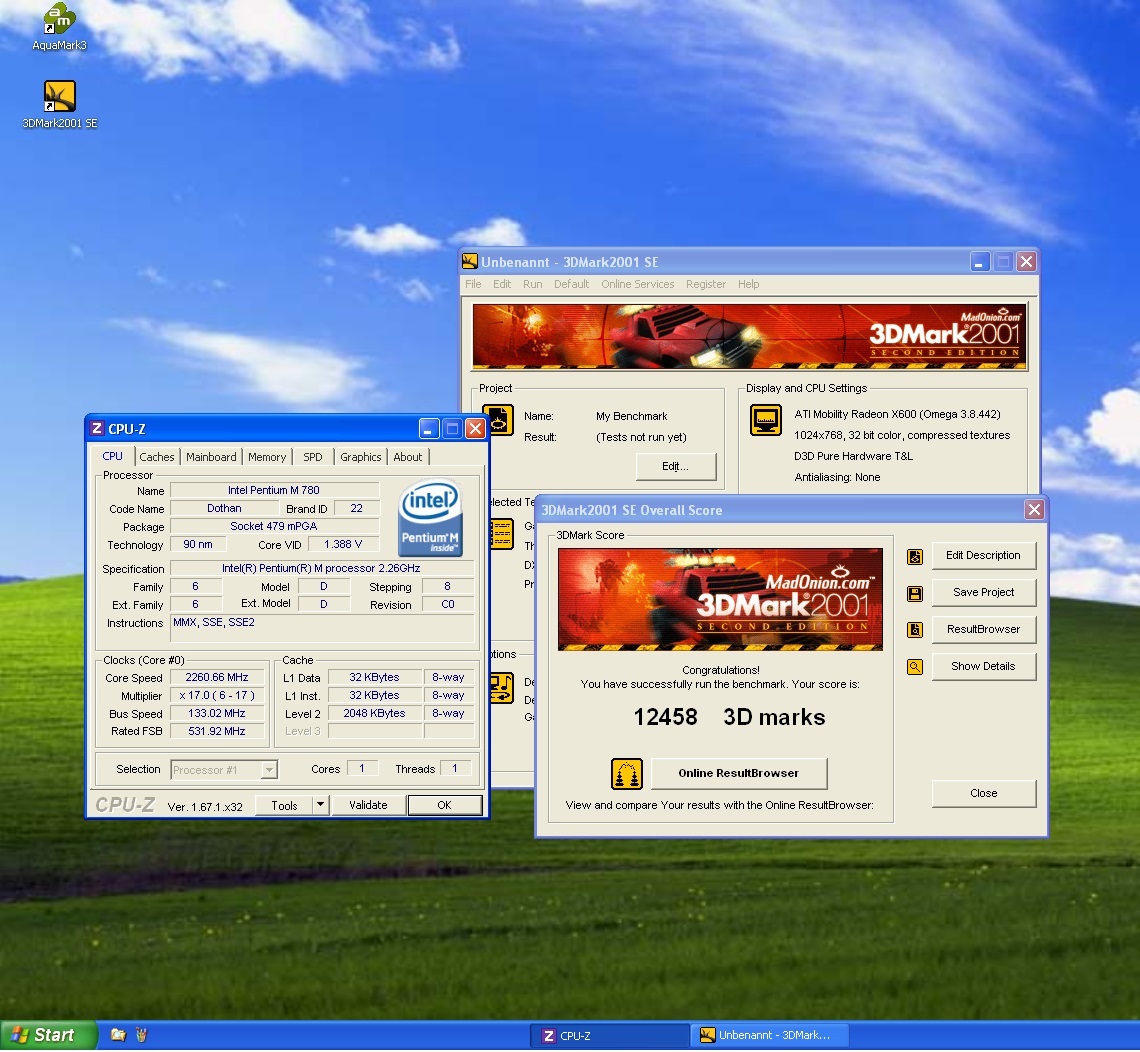Minimize the CPU-Z window
1140x1052 pixels.
(429, 429)
